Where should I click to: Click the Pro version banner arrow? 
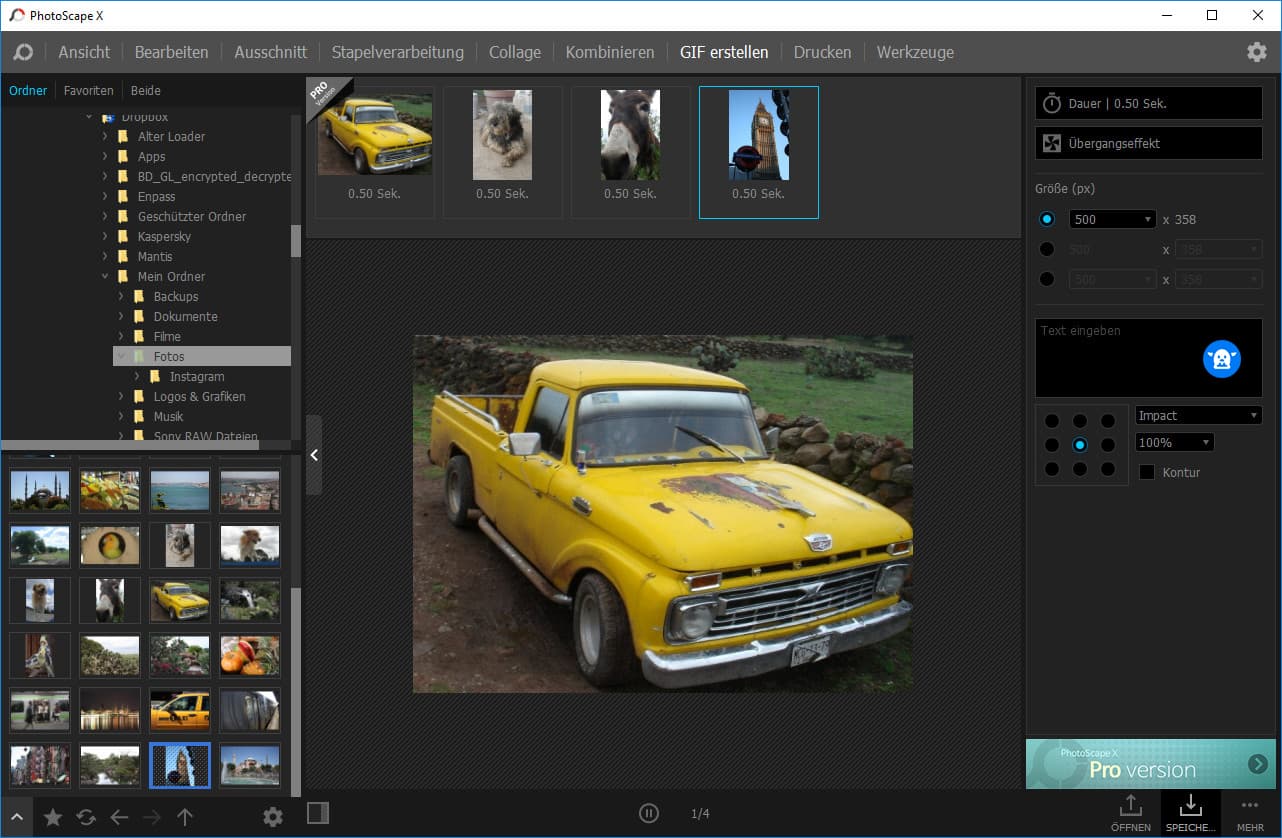tap(1257, 764)
